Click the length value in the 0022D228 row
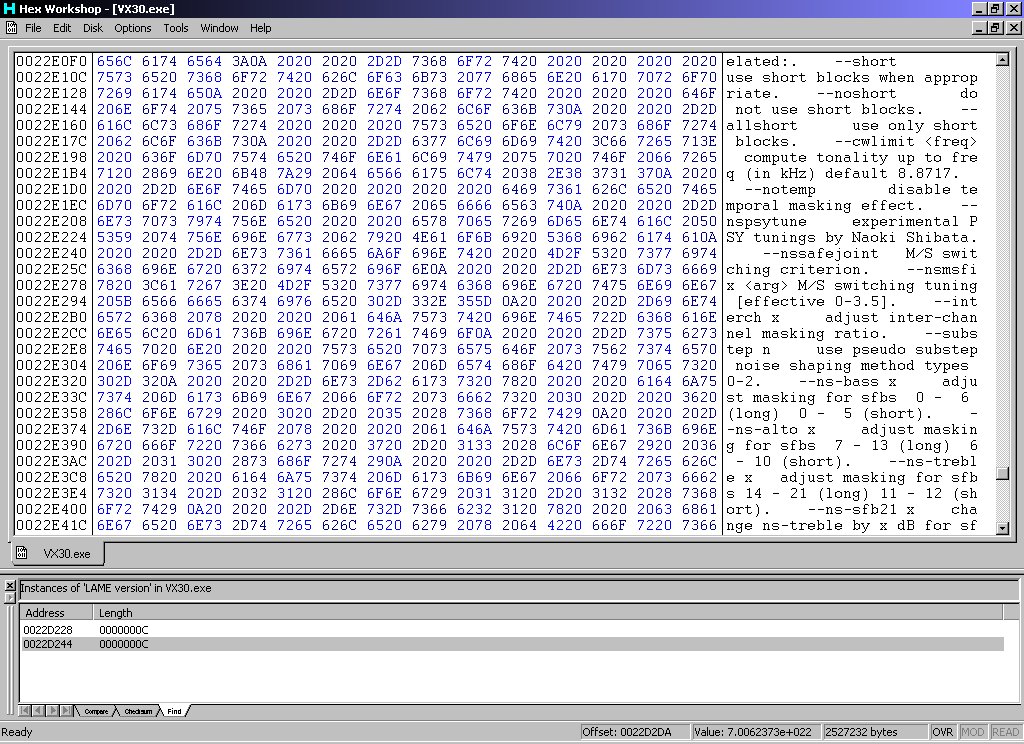The image size is (1024, 744). [x=123, y=630]
